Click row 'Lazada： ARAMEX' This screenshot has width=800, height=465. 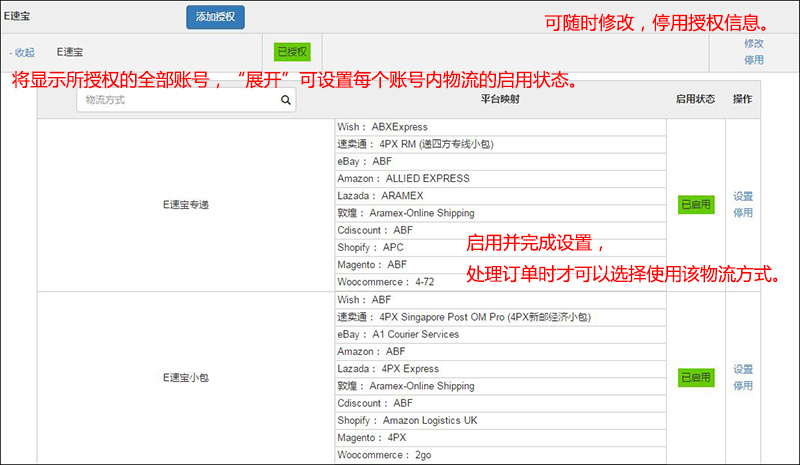point(501,196)
